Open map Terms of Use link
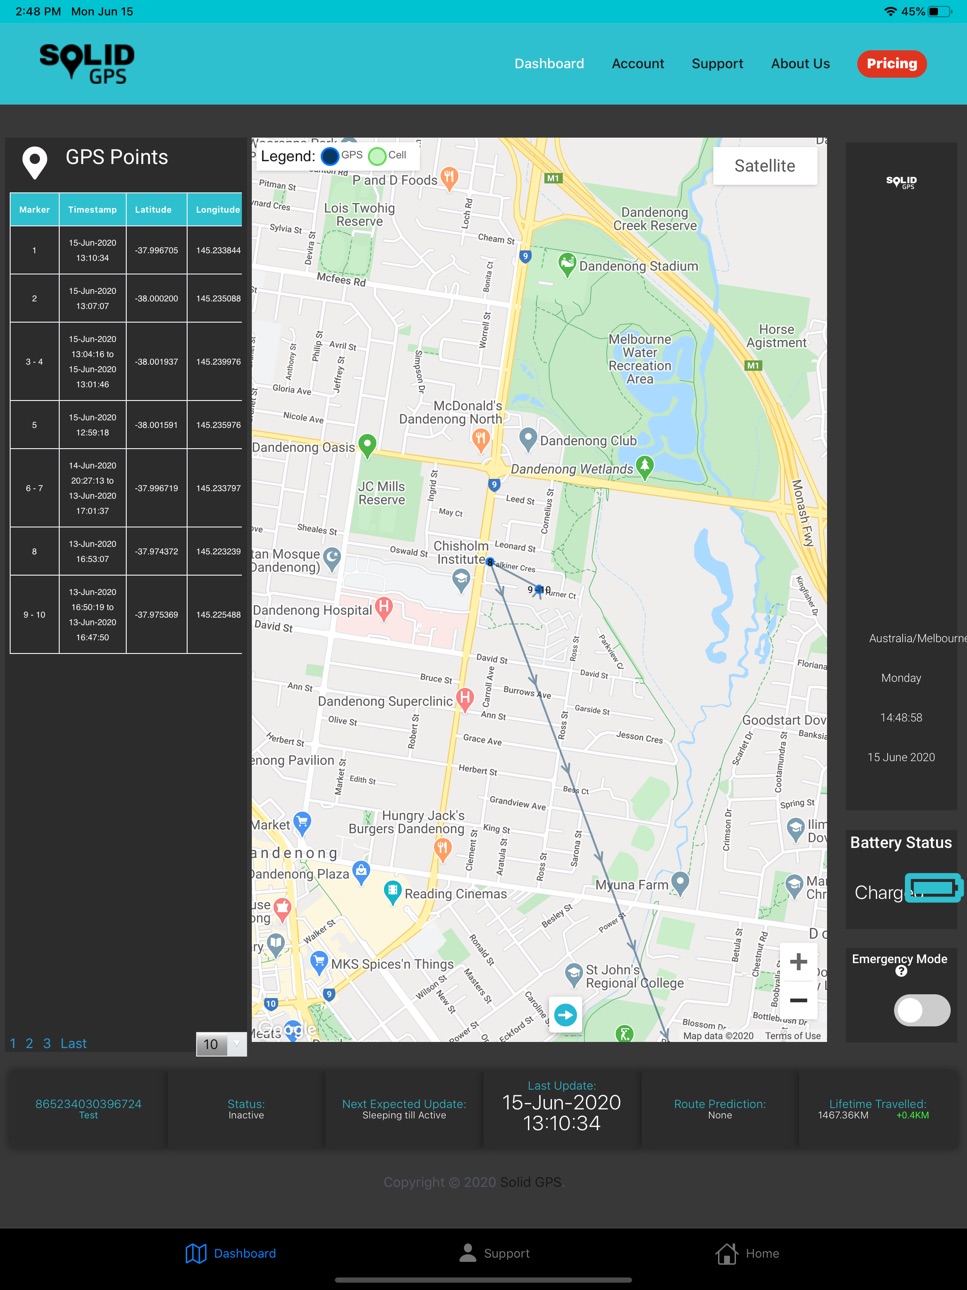This screenshot has width=967, height=1290. [793, 1036]
